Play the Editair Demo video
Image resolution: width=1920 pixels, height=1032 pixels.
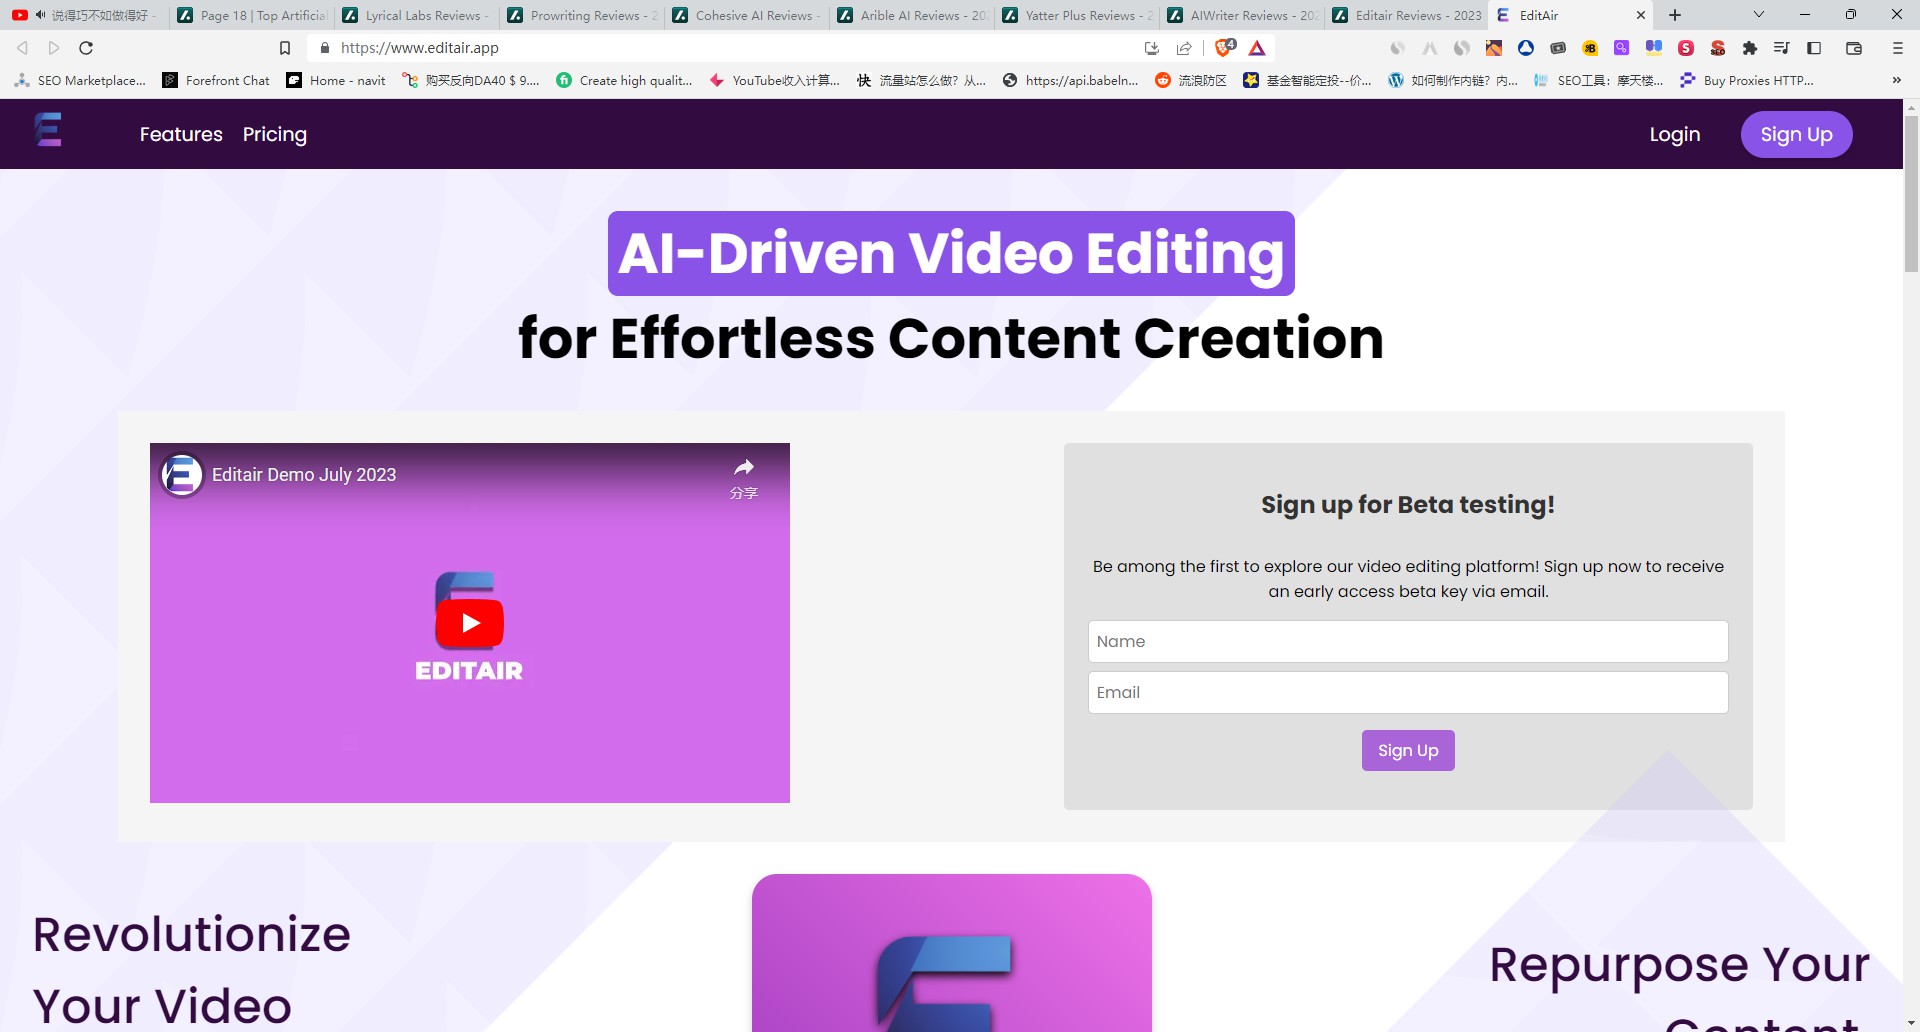point(470,623)
